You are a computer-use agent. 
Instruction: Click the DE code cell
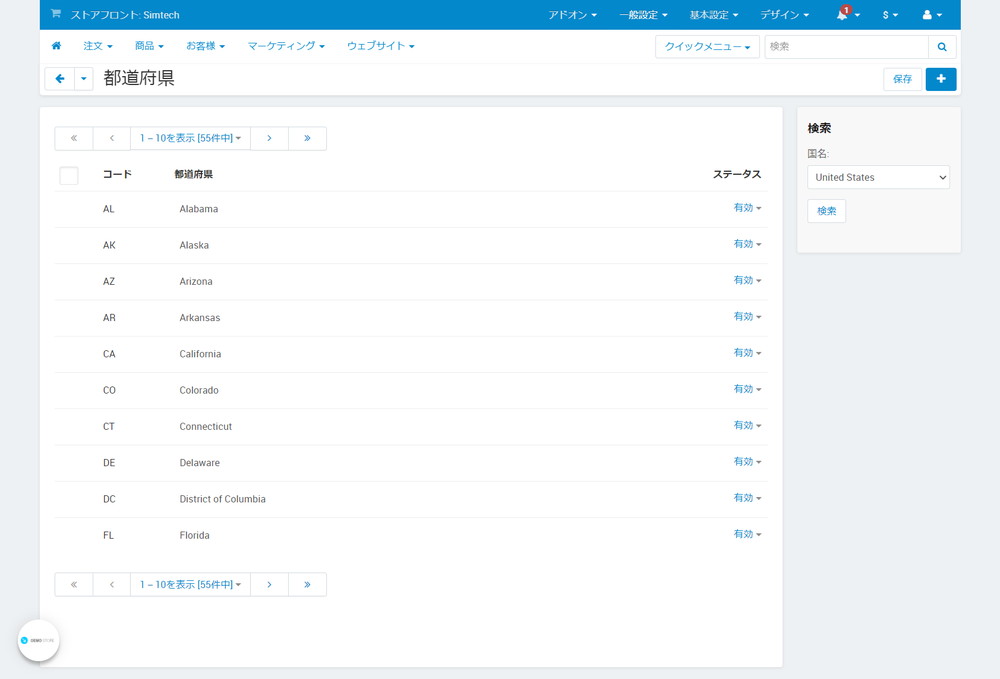(x=109, y=463)
